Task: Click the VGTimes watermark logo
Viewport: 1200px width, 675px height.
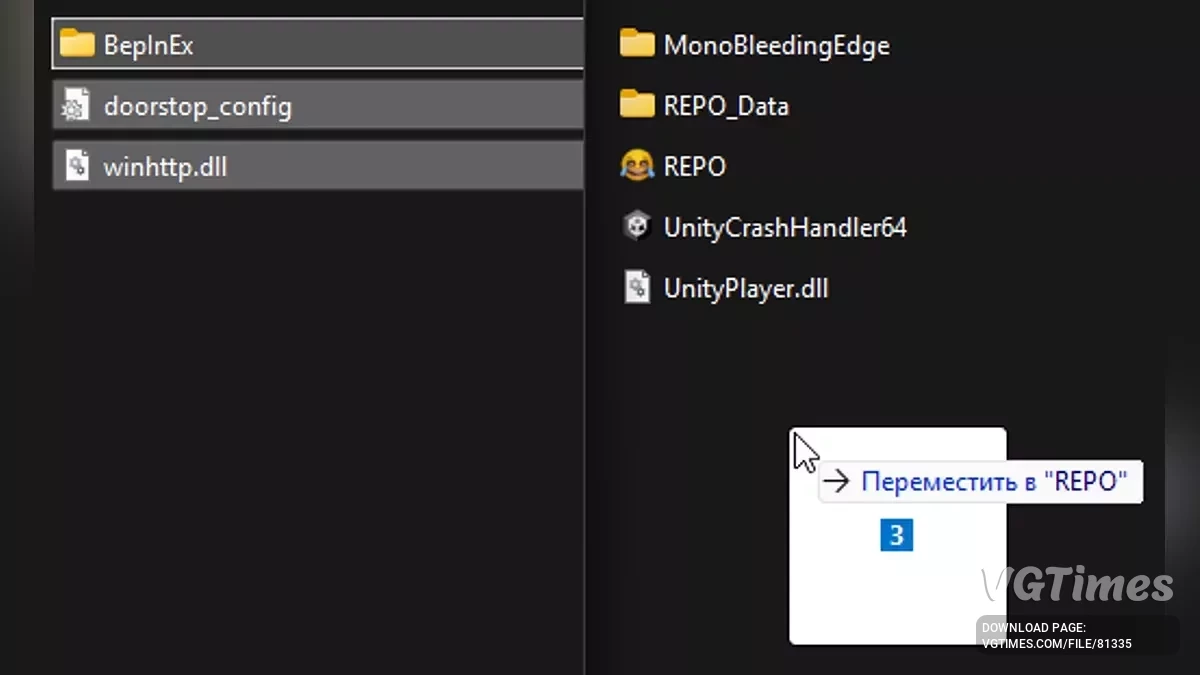Action: click(1076, 586)
